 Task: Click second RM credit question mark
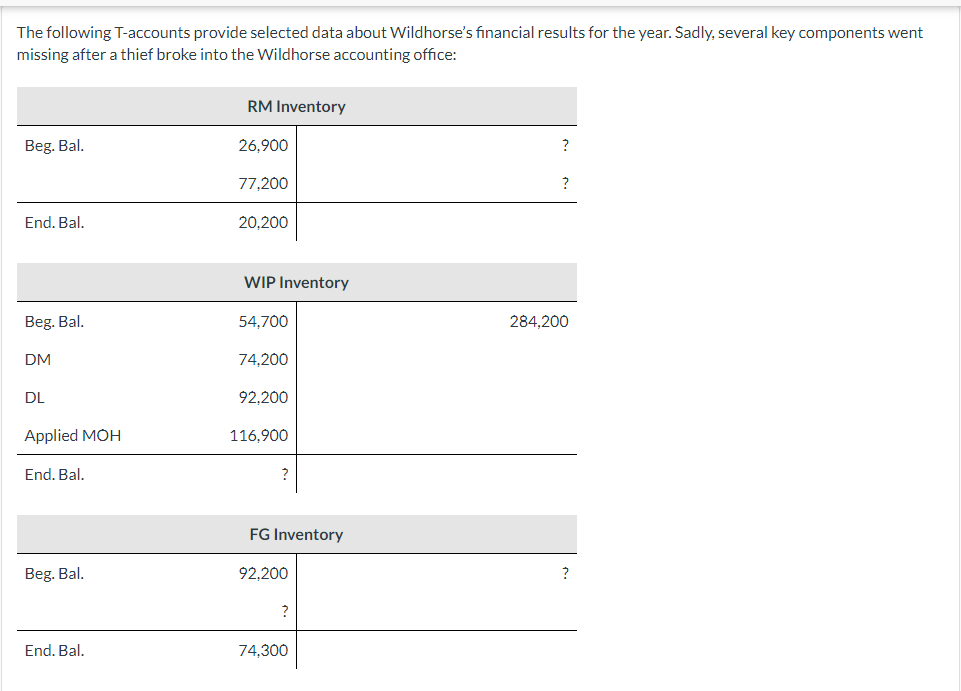coord(565,183)
